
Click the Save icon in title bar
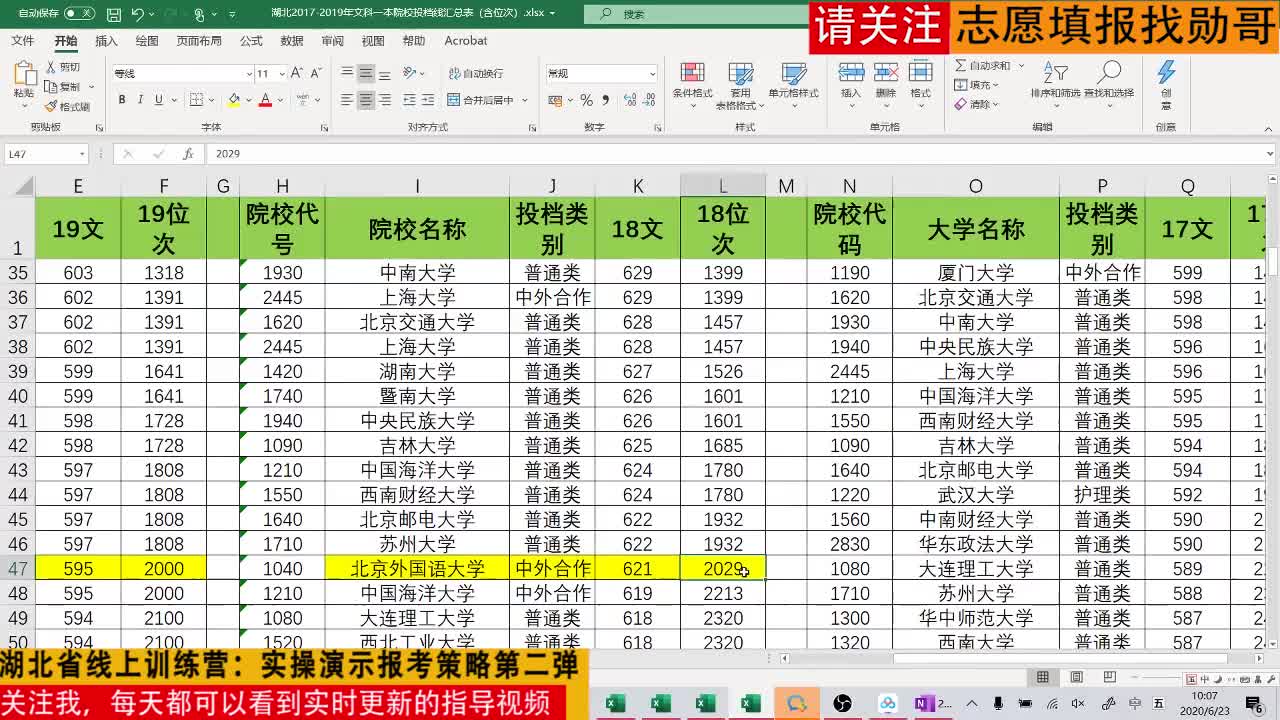point(114,14)
